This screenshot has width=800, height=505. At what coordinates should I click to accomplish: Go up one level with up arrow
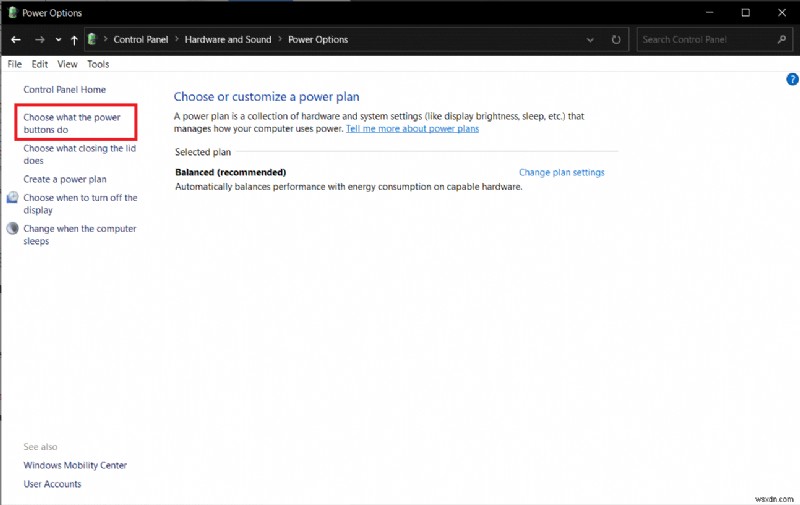point(74,40)
